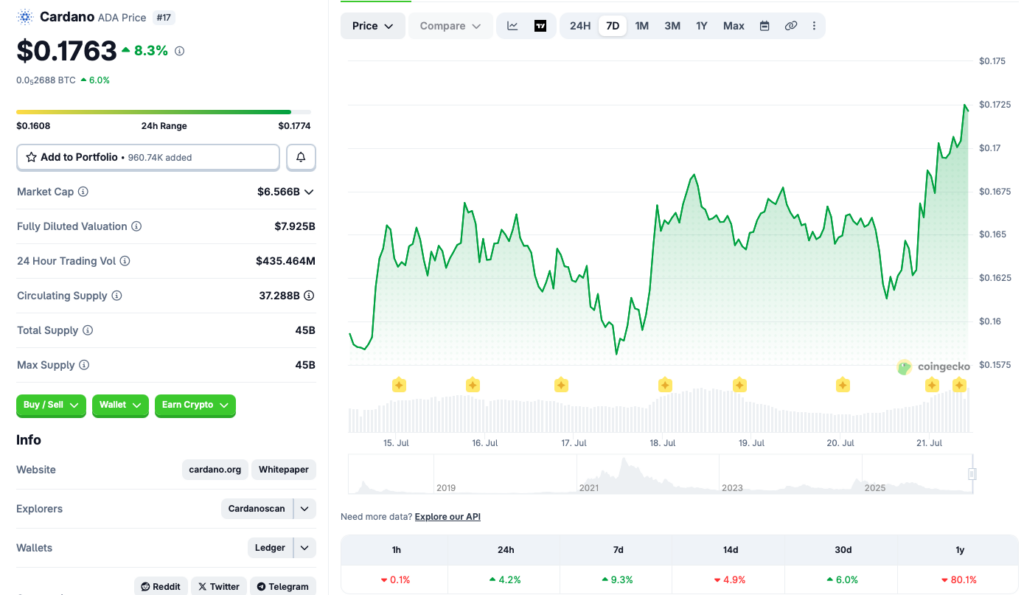Open the Whitepaper link
The height and width of the screenshot is (595, 1024).
(283, 470)
